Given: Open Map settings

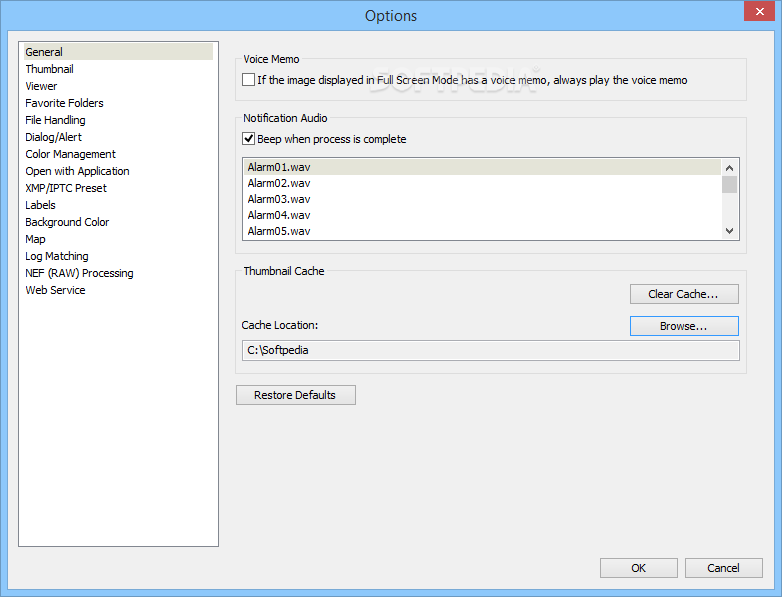Looking at the screenshot, I should (118, 238).
